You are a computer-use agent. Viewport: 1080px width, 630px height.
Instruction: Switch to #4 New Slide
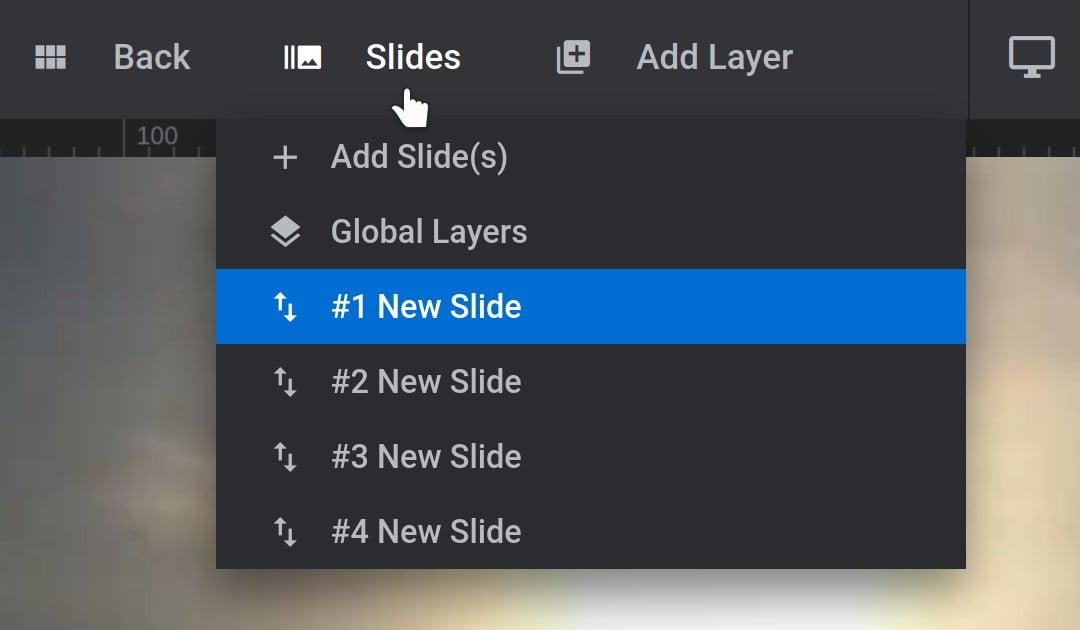tap(591, 532)
